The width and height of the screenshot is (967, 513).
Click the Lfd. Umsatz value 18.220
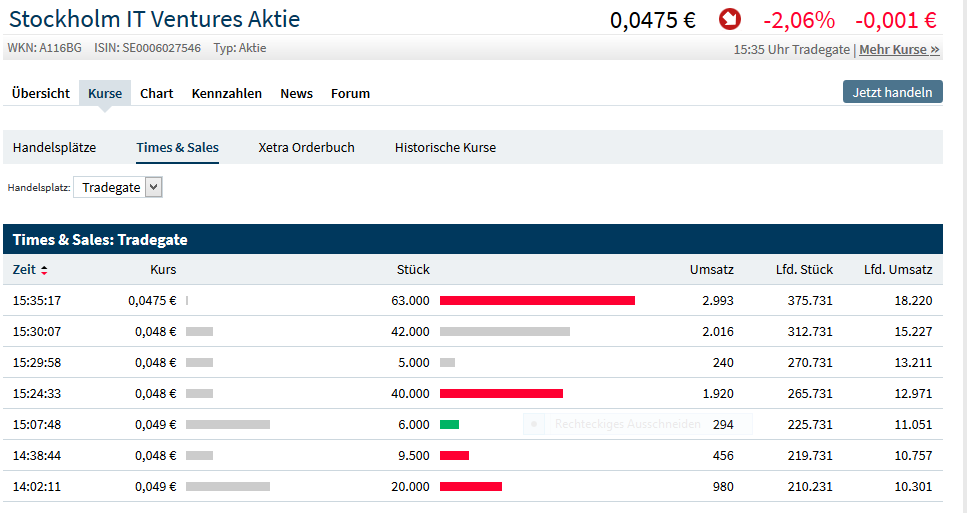[913, 301]
